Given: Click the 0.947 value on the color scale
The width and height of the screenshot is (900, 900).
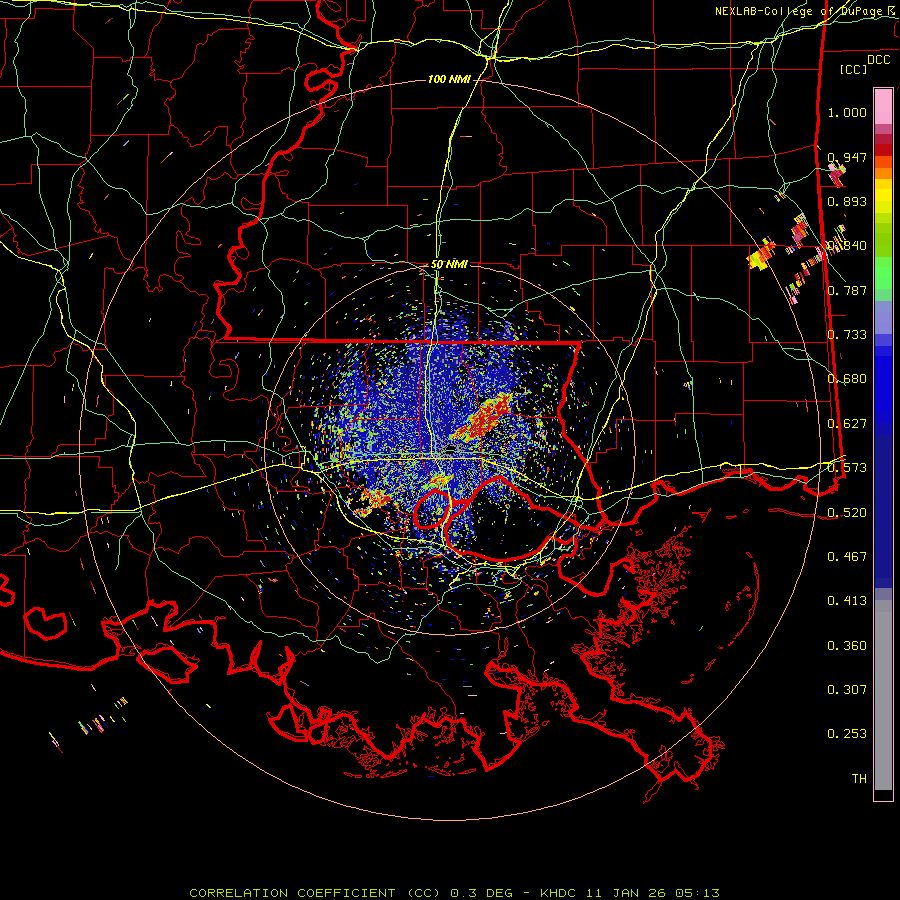Looking at the screenshot, I should tap(847, 157).
